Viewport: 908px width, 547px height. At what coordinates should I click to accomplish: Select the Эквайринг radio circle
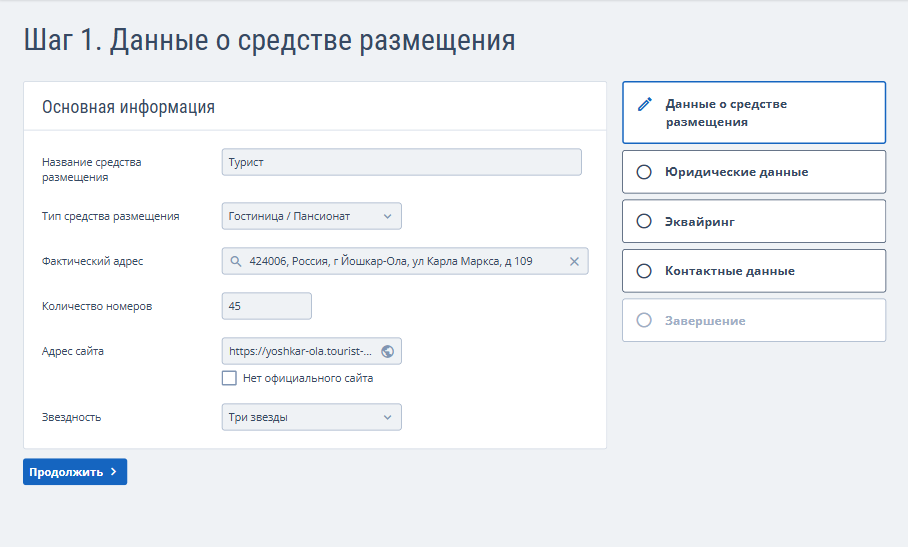(644, 221)
